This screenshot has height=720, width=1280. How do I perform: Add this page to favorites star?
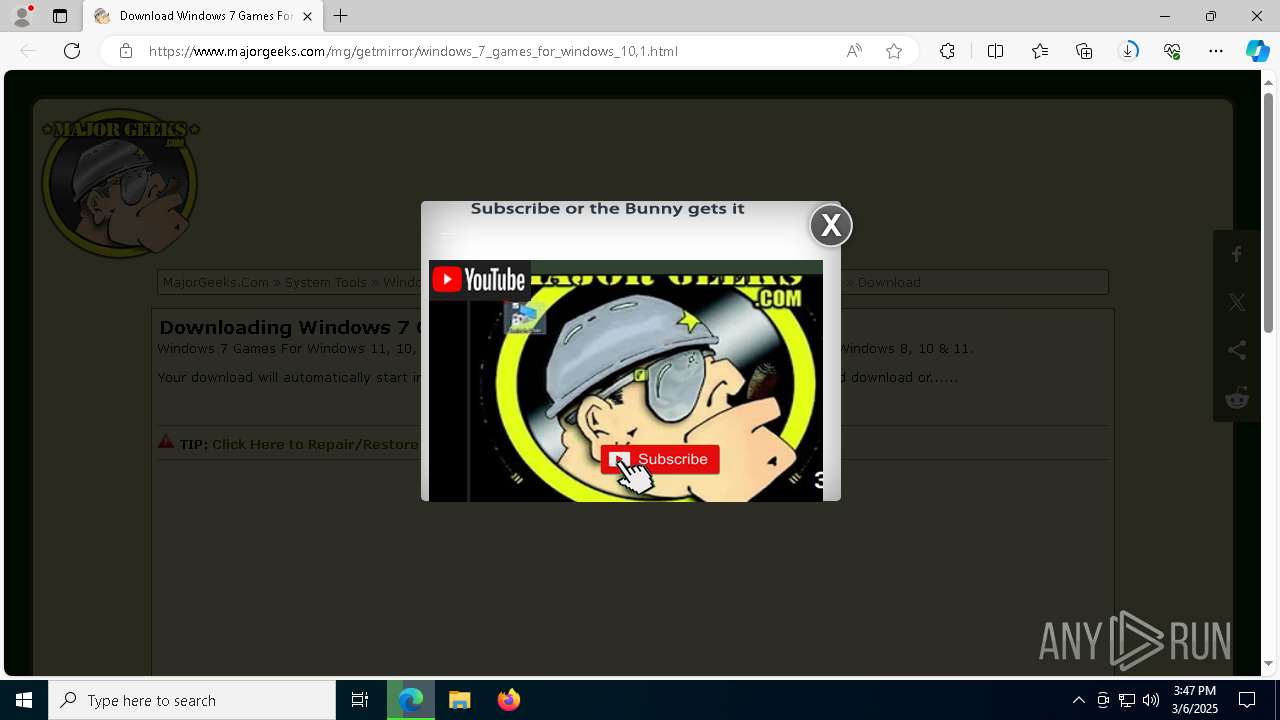[x=894, y=51]
